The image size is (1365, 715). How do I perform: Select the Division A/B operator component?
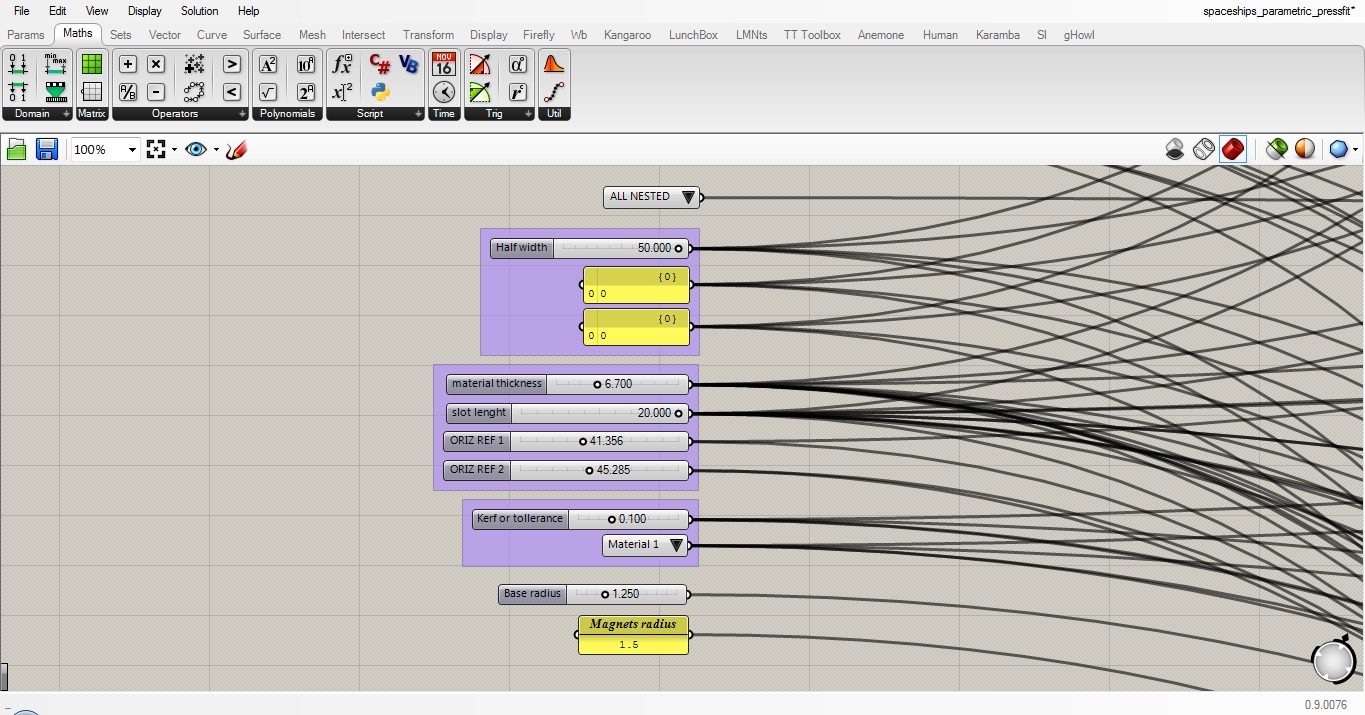point(128,92)
